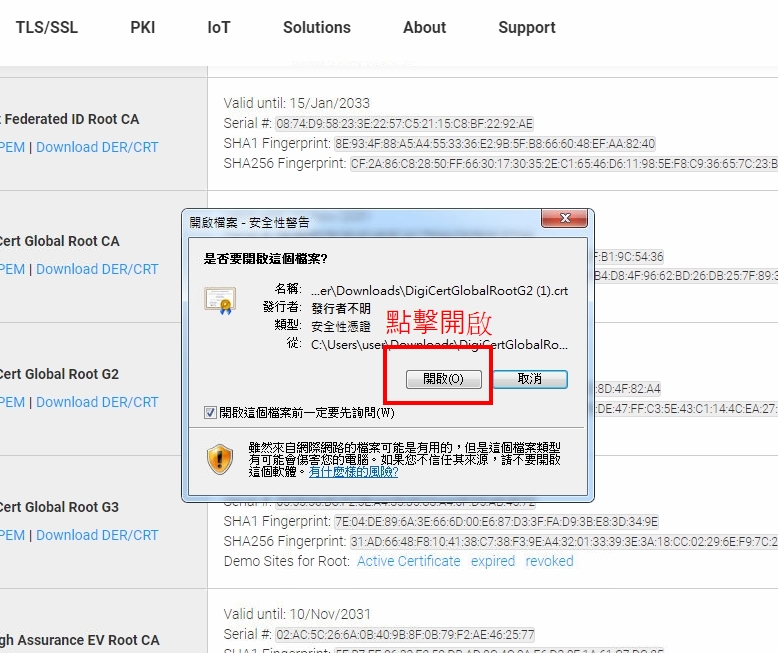Click the 取消 cancel button
This screenshot has width=778, height=653.
tap(530, 379)
